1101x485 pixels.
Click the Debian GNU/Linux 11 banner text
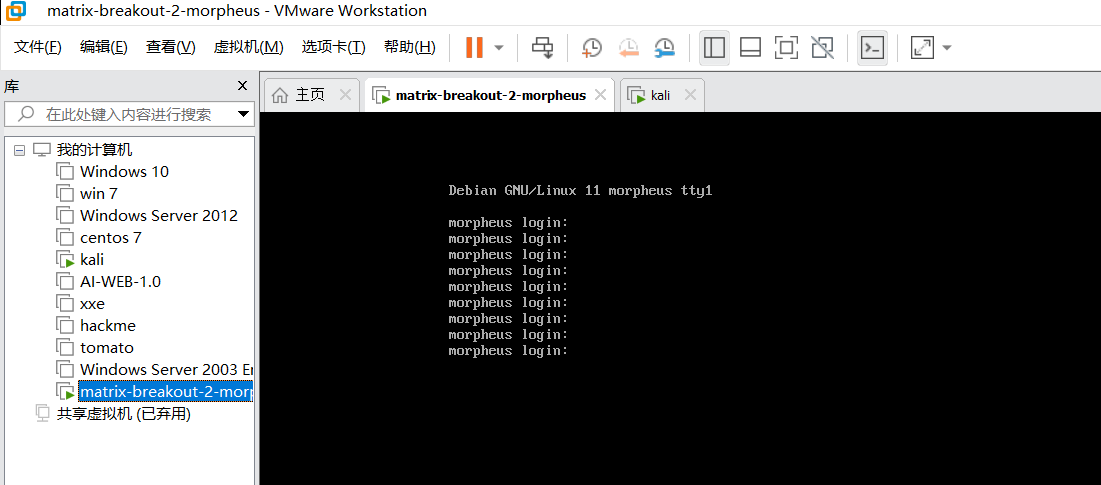pos(581,190)
